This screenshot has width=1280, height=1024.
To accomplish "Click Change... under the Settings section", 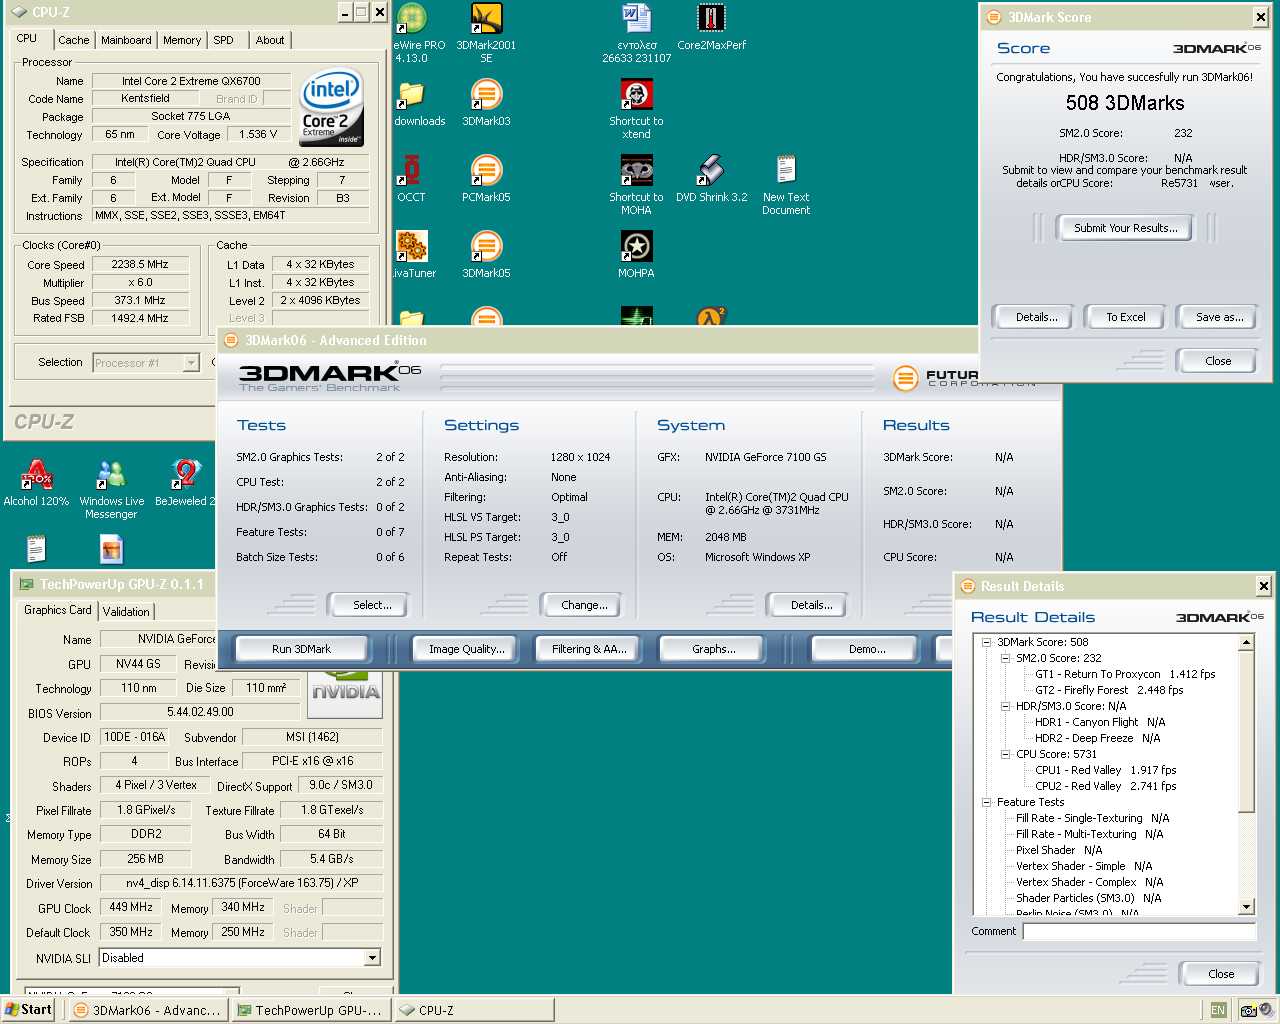I will [x=584, y=605].
